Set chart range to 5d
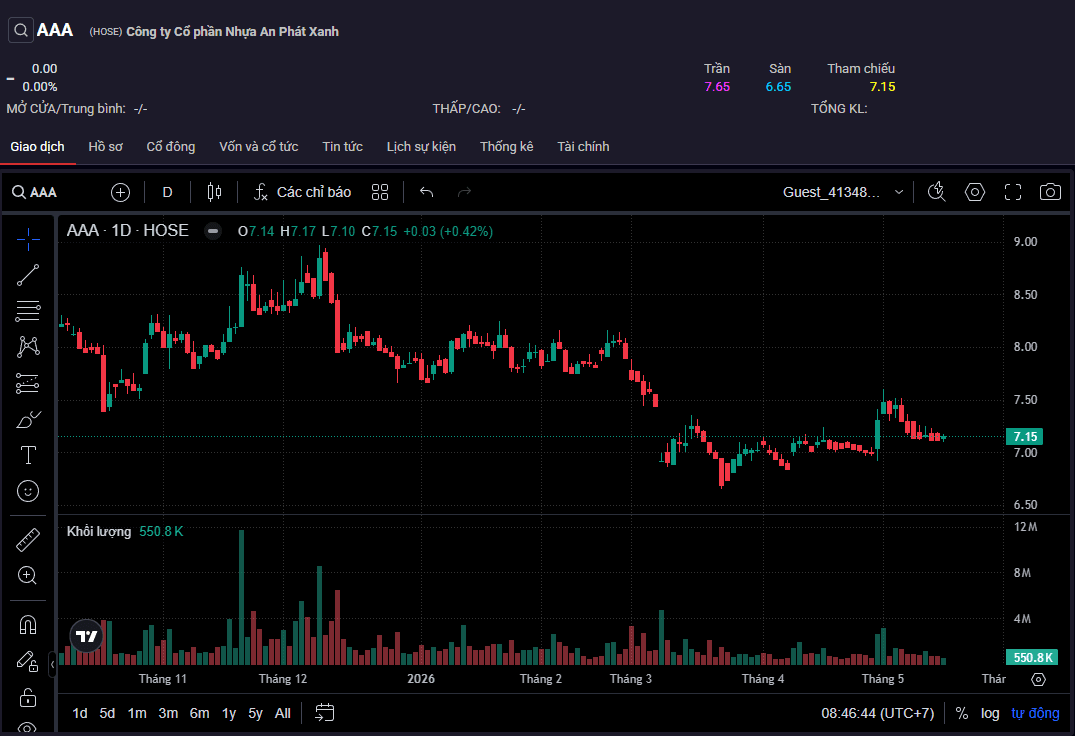1075x736 pixels. pos(107,713)
